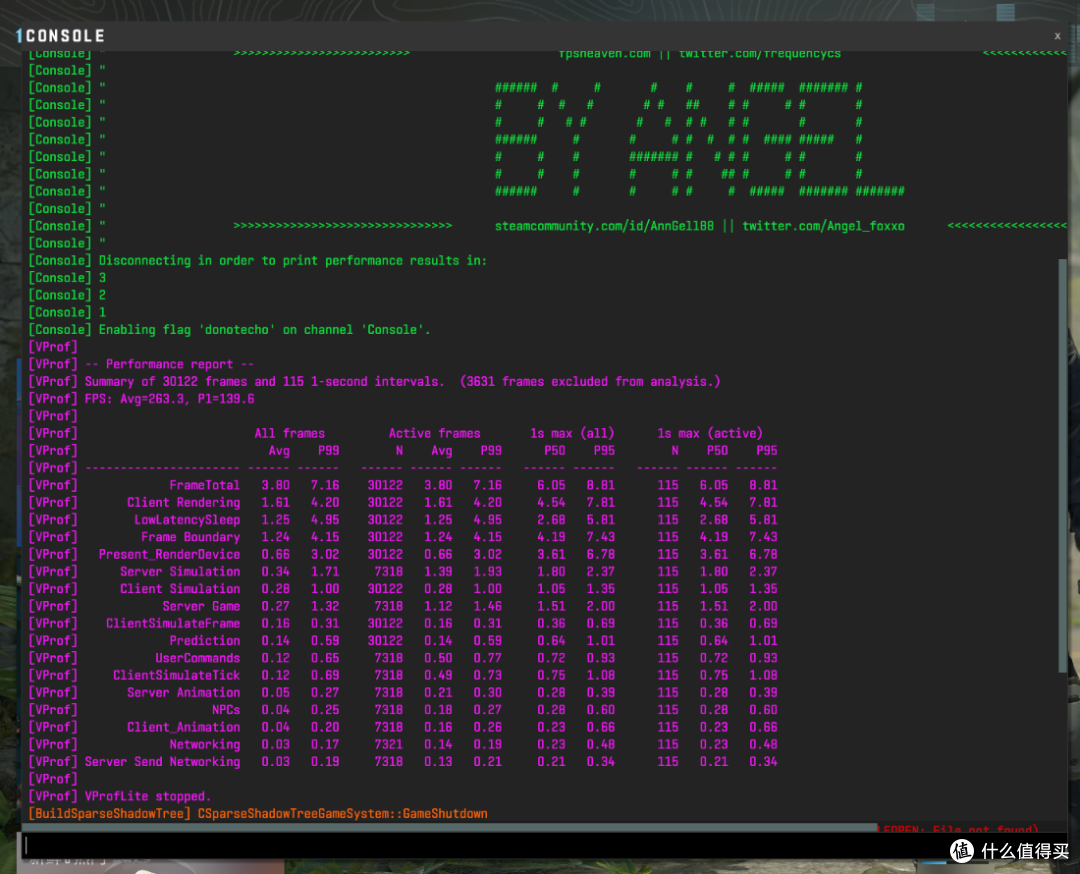Close the console window with the x button
Image resolution: width=1080 pixels, height=874 pixels.
[1057, 36]
